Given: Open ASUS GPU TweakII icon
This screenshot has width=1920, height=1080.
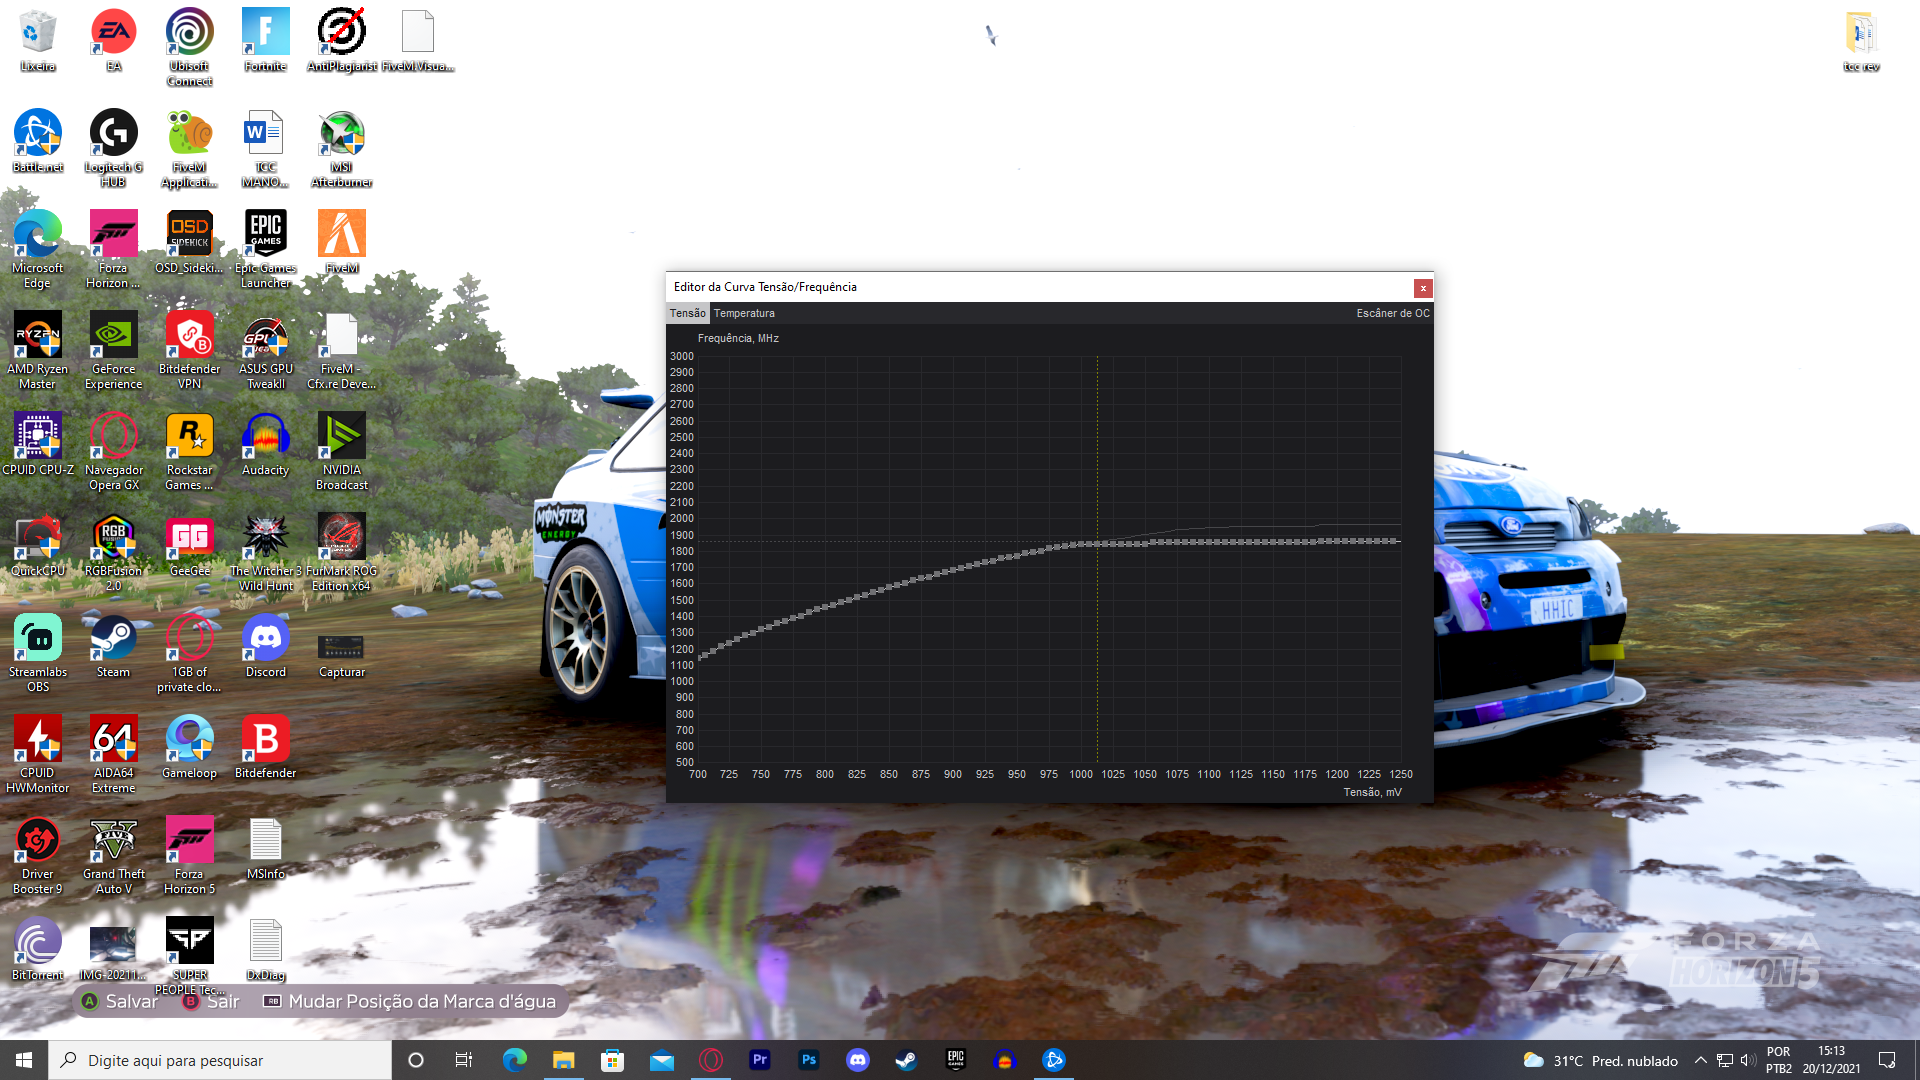Looking at the screenshot, I should pyautogui.click(x=266, y=350).
